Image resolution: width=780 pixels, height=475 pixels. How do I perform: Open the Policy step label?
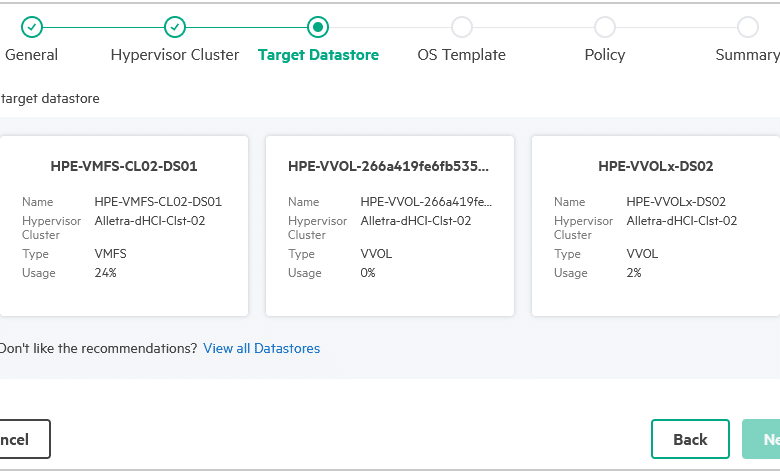click(605, 55)
